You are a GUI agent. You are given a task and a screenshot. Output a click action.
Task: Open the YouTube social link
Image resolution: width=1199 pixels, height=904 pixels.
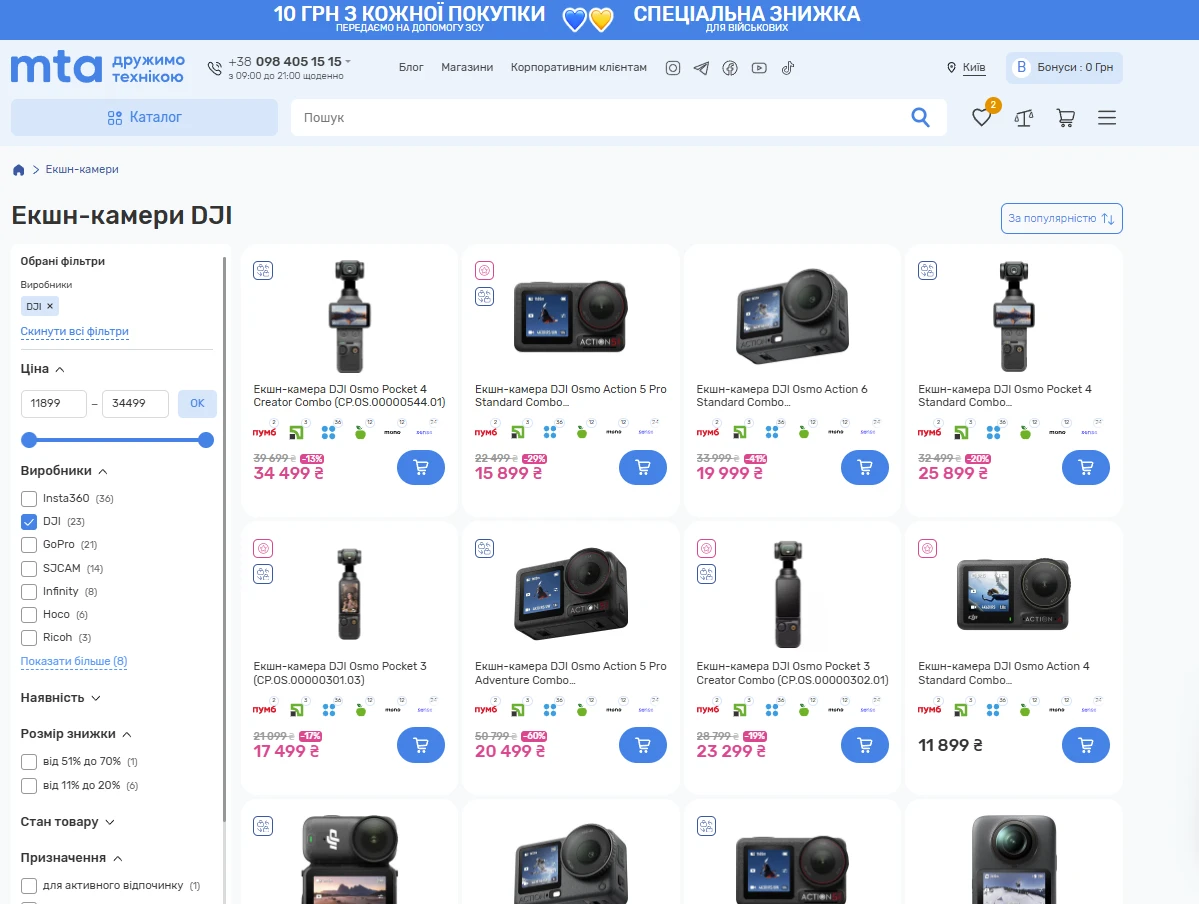759,68
